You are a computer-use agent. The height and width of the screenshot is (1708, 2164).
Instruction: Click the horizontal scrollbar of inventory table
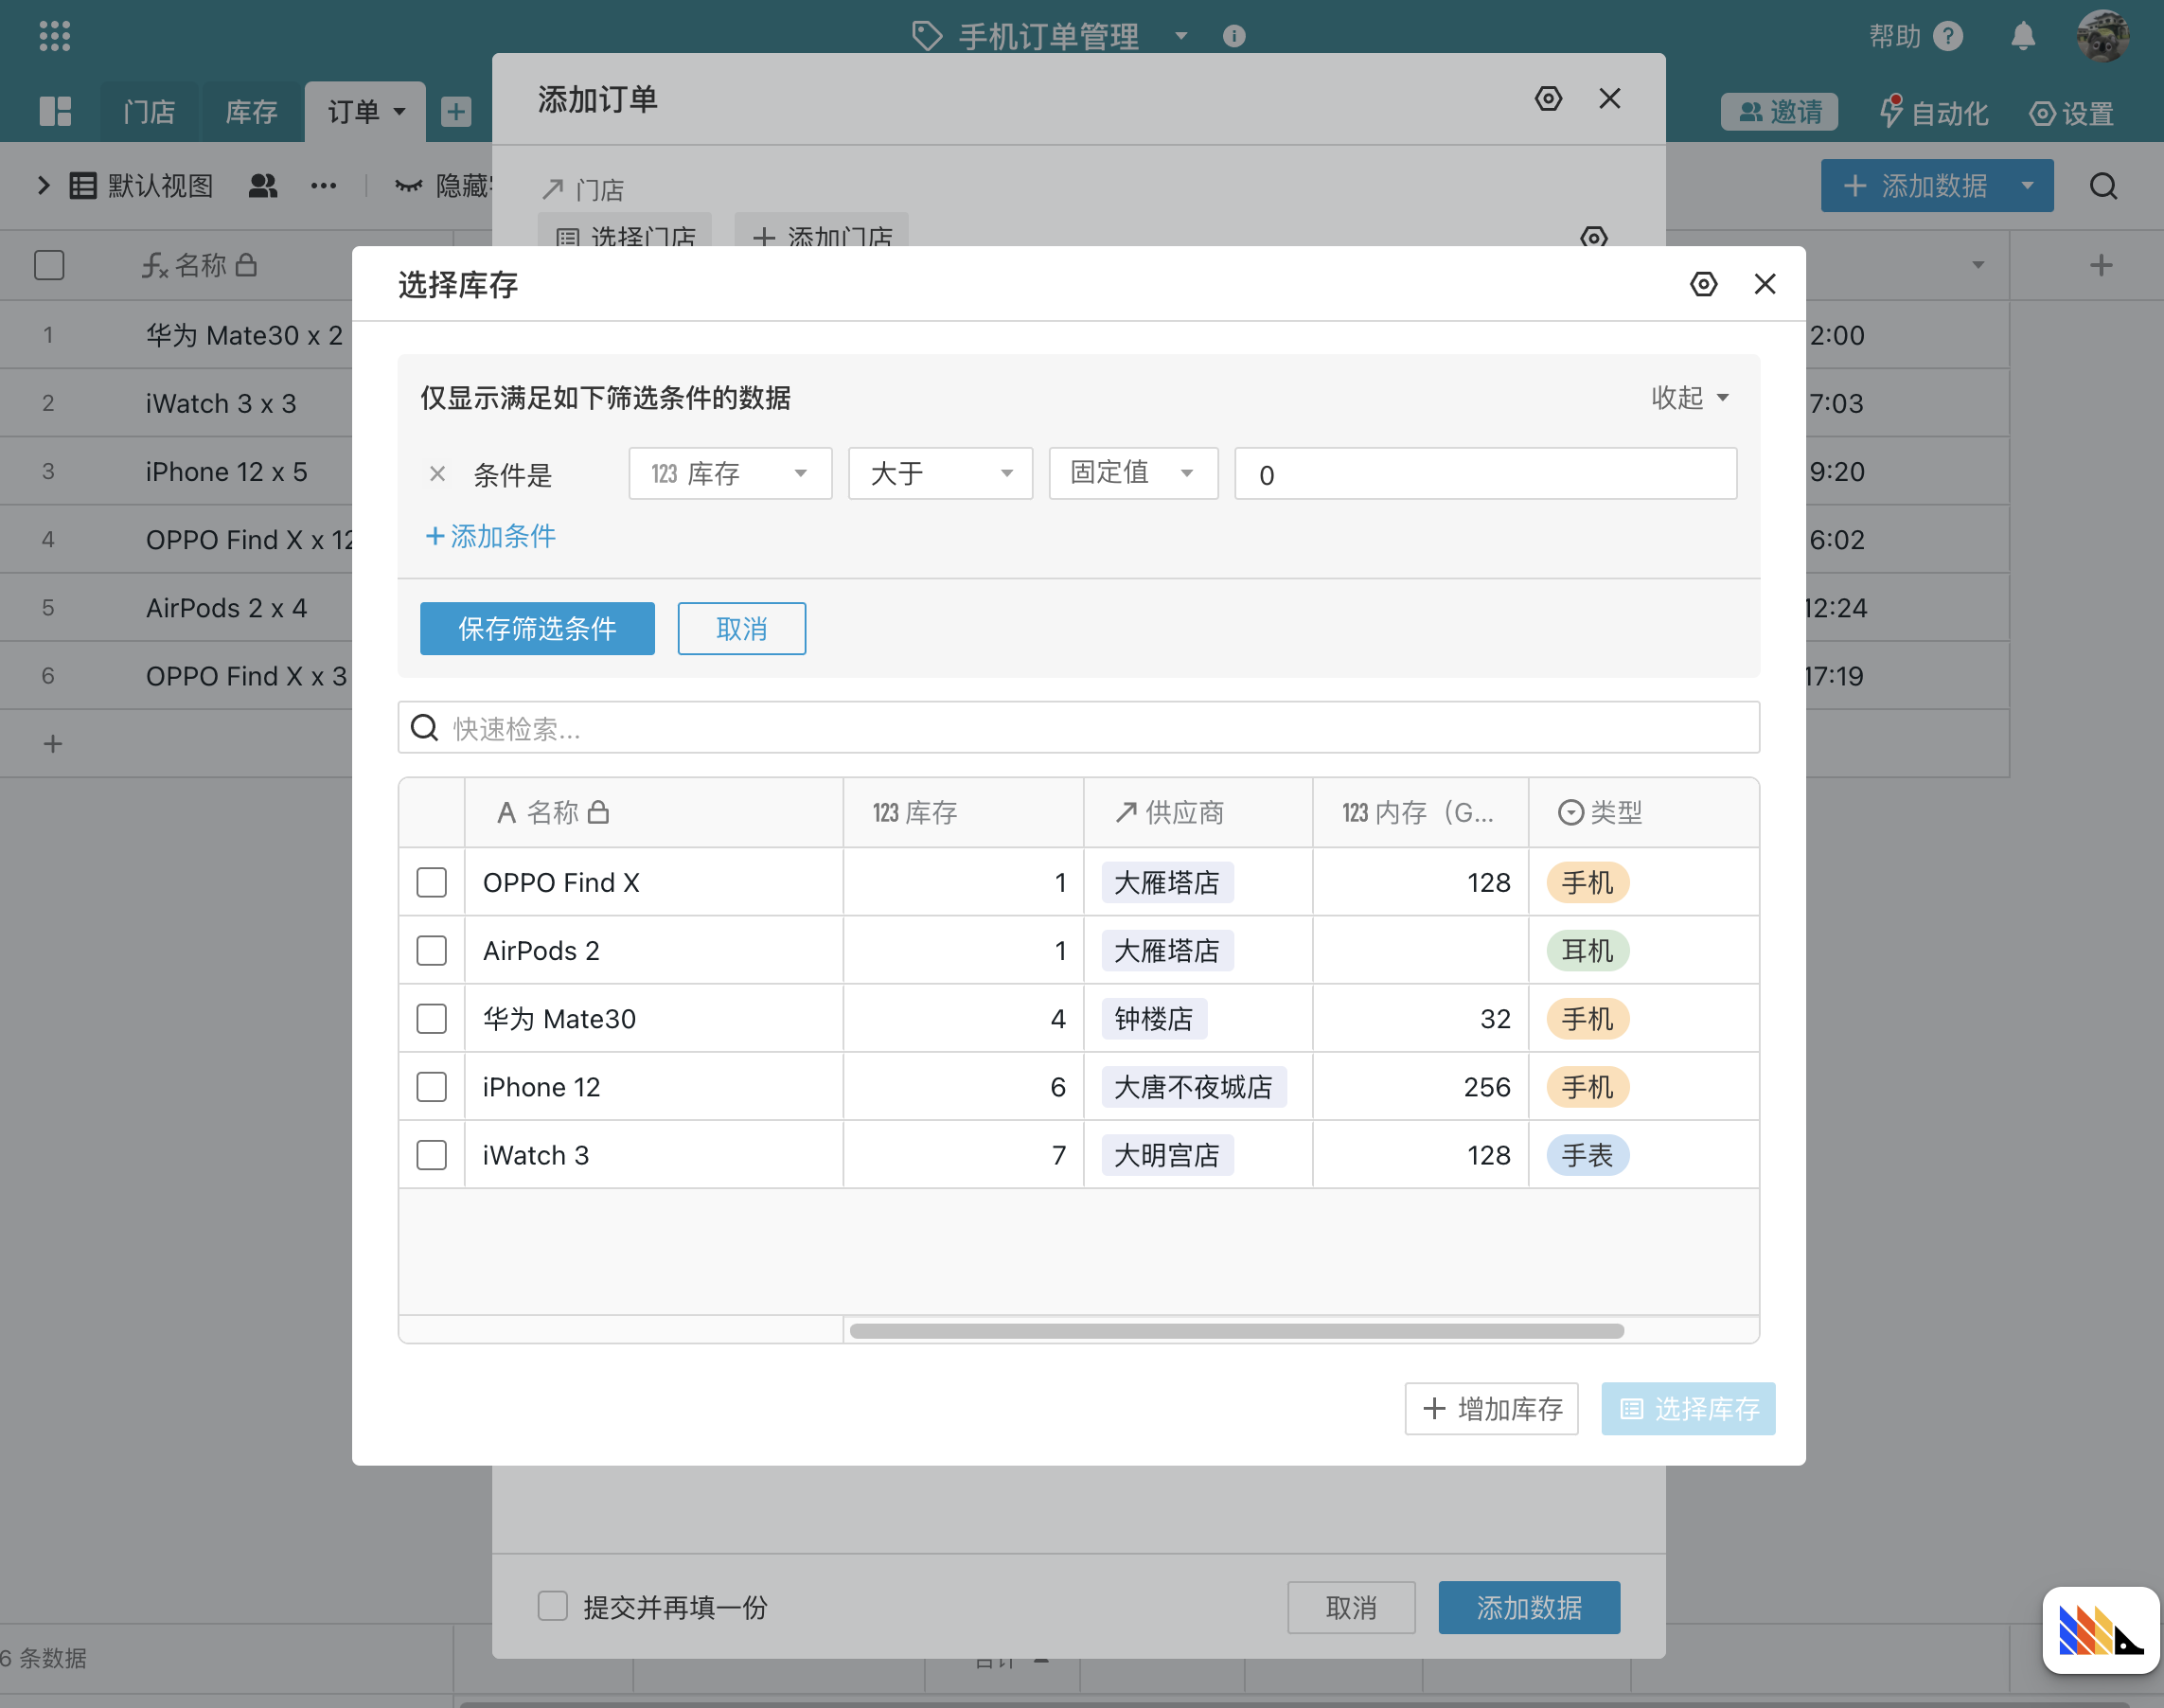click(x=1236, y=1331)
